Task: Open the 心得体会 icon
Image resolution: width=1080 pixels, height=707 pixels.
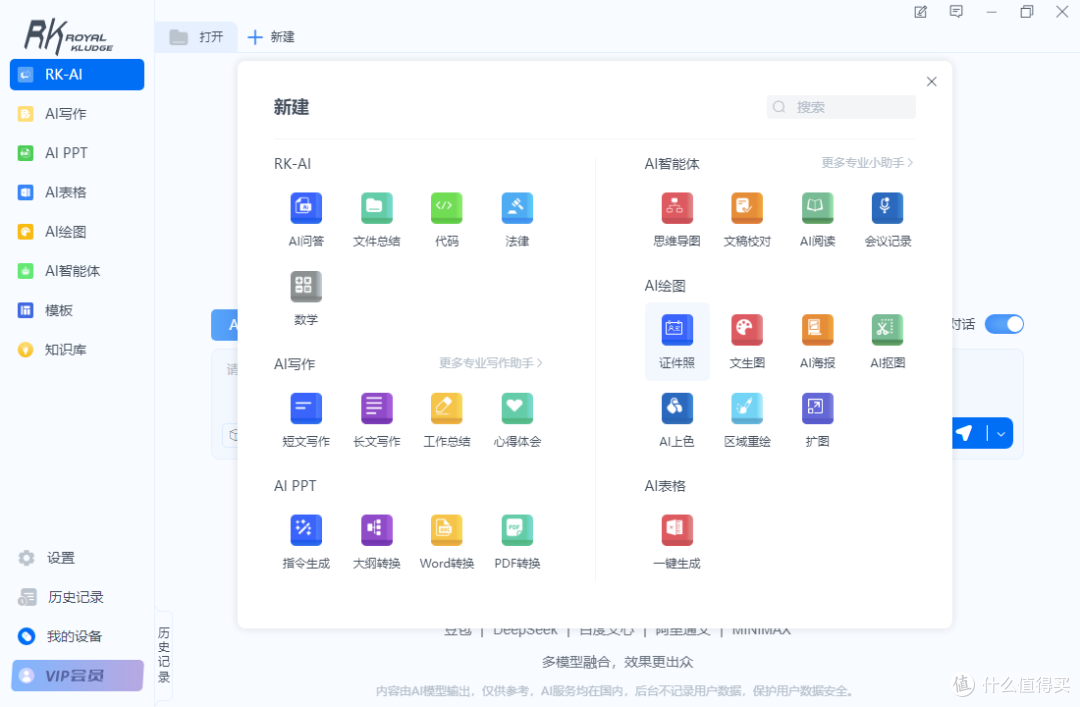Action: click(517, 409)
